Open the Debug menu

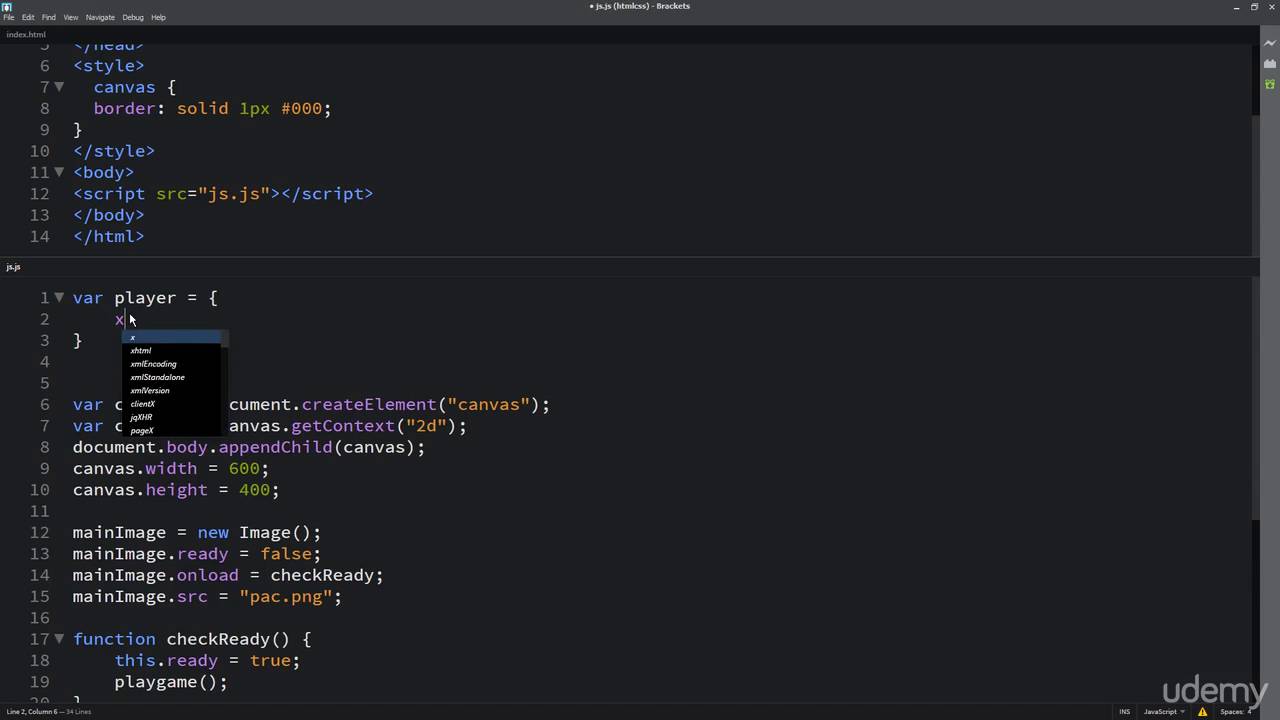tap(133, 17)
